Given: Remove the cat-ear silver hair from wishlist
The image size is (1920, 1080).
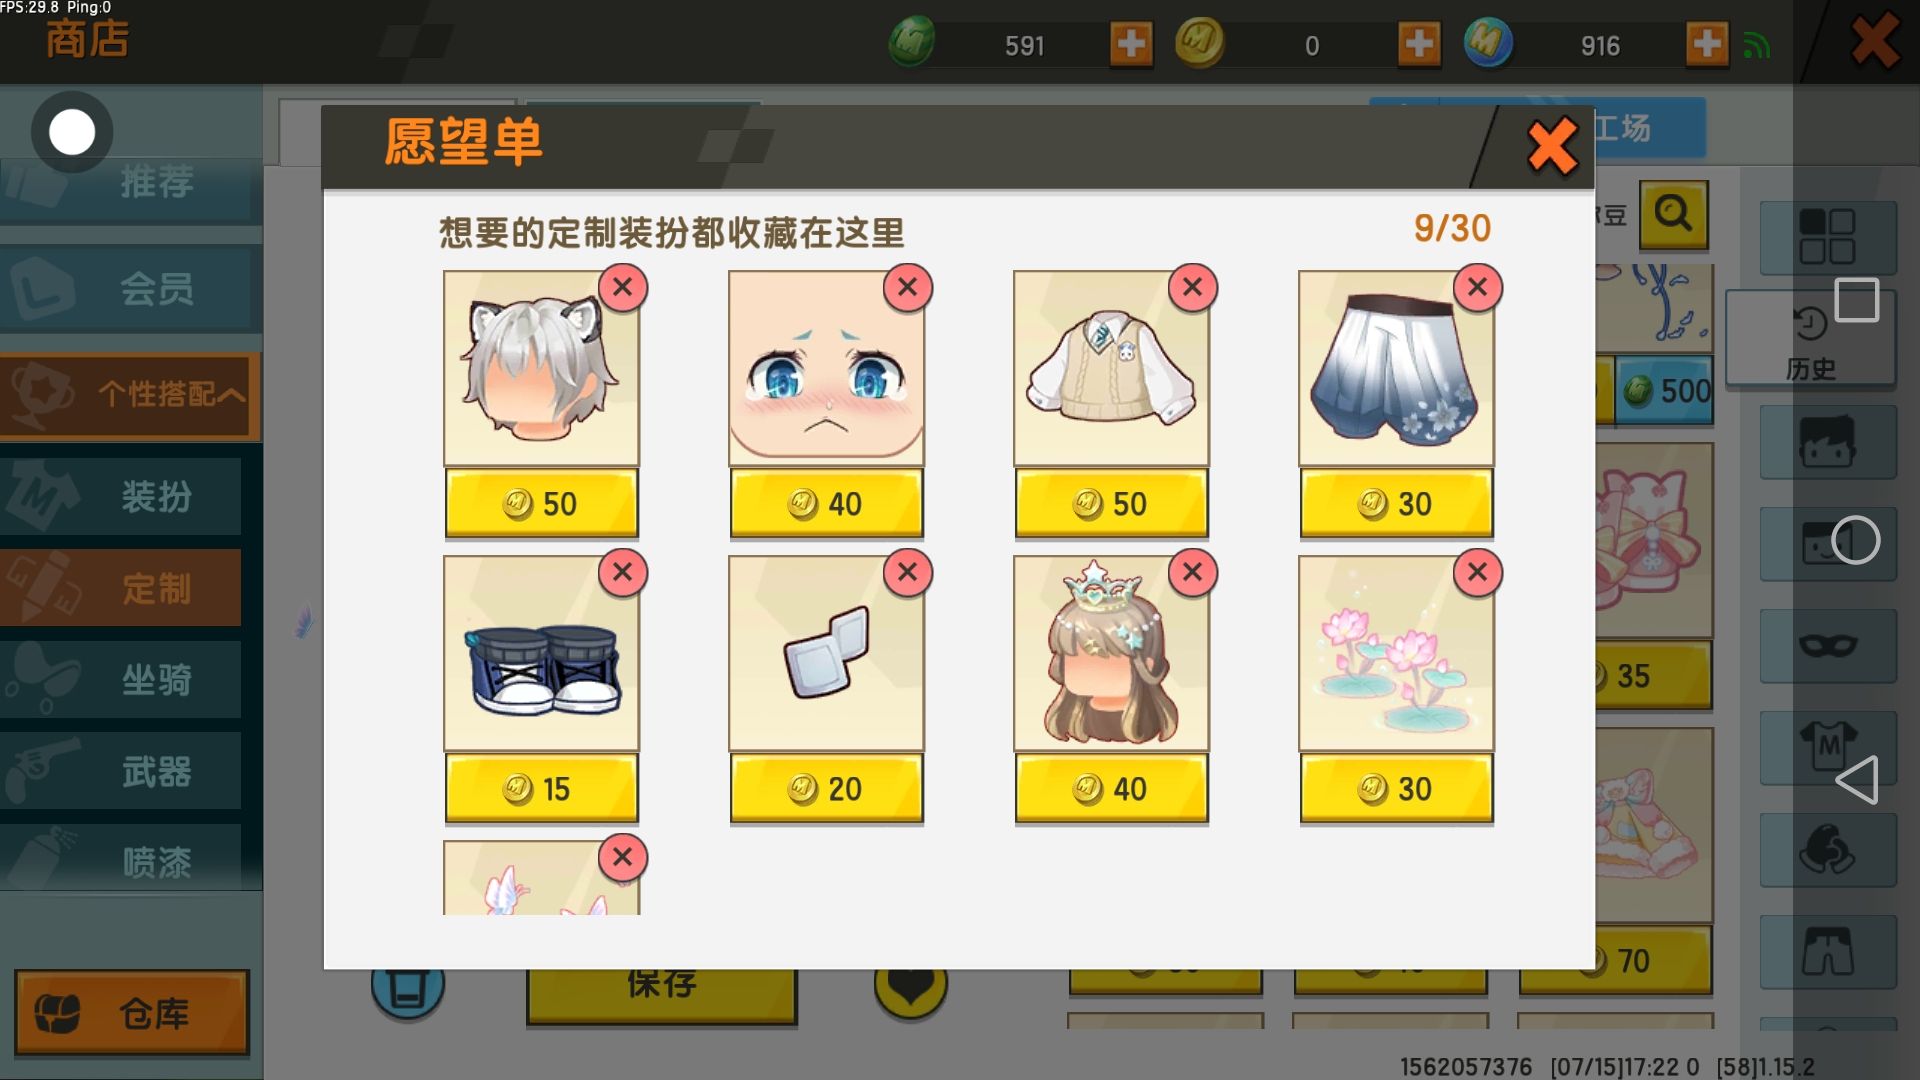Looking at the screenshot, I should 622,288.
